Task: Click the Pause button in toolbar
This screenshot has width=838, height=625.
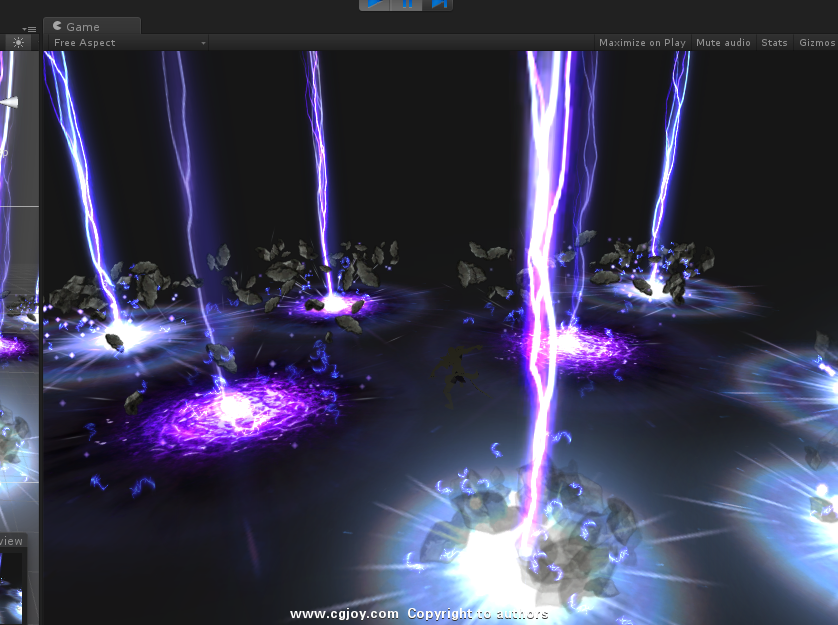Action: [x=407, y=4]
